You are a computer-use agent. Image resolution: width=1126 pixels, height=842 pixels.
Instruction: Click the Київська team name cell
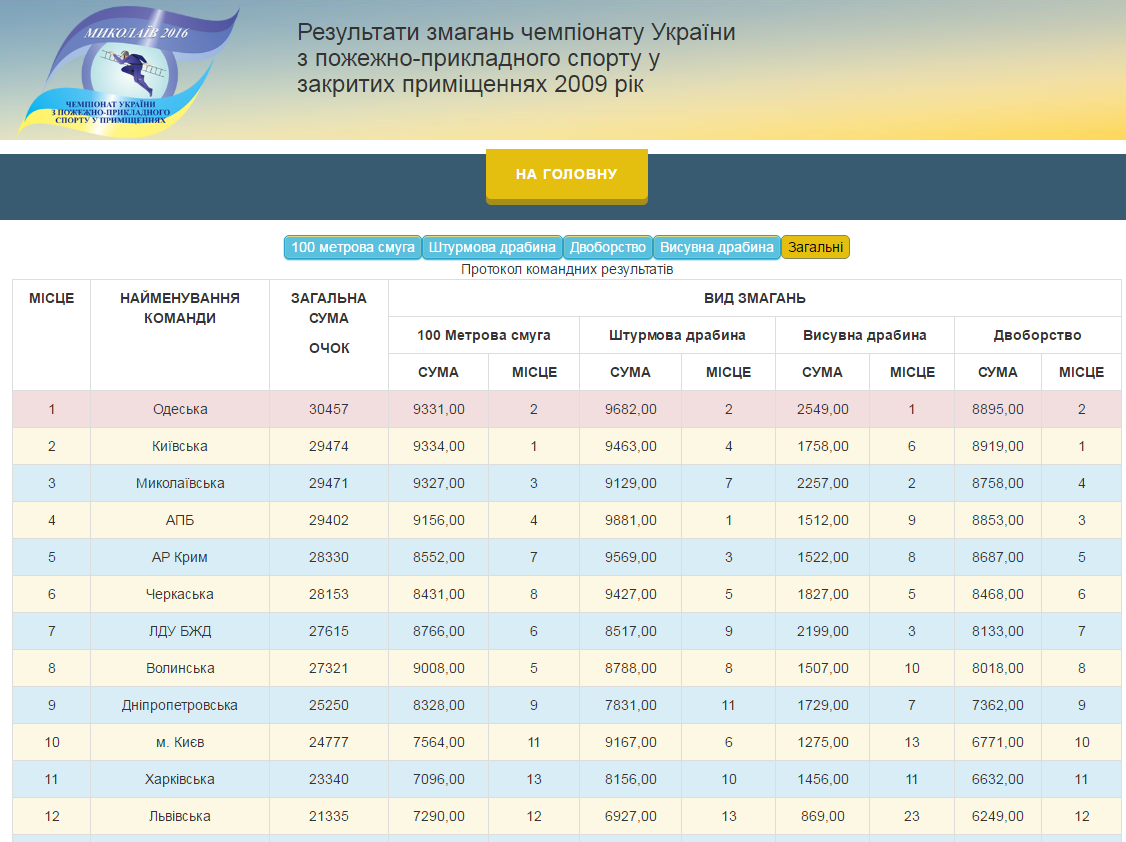tap(180, 446)
